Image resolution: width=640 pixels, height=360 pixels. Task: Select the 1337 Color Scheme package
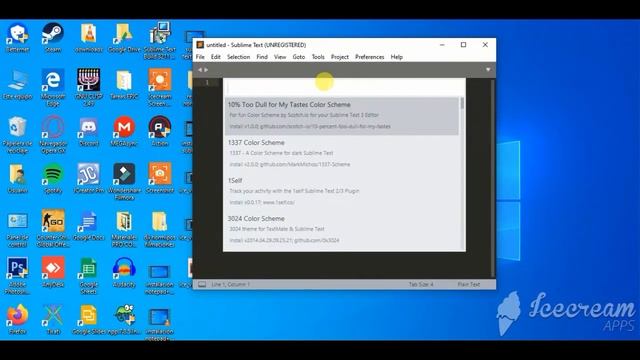[342, 153]
